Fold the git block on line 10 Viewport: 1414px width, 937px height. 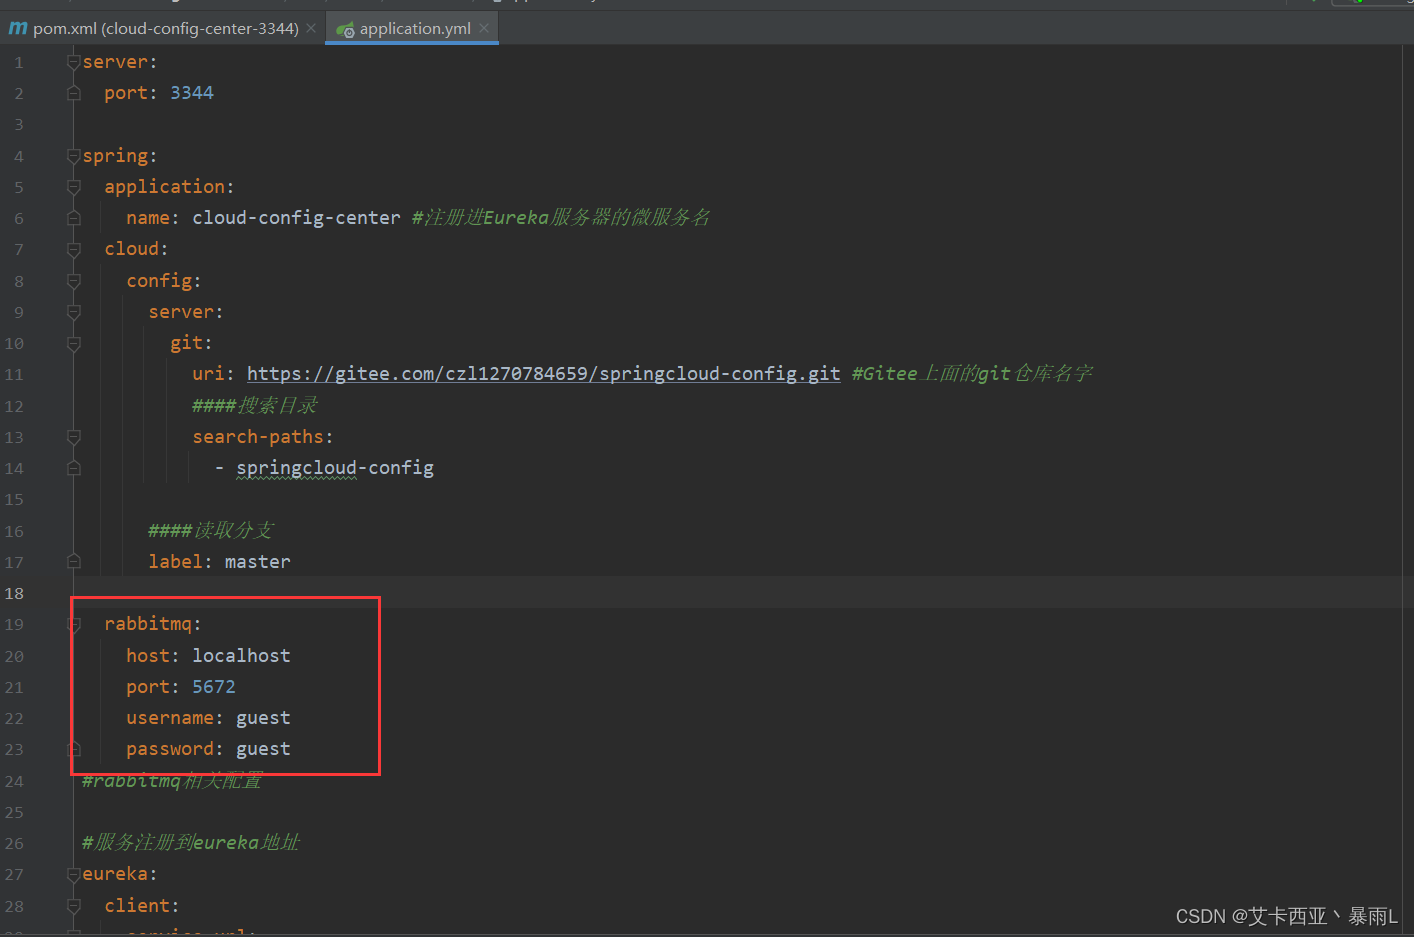click(73, 343)
